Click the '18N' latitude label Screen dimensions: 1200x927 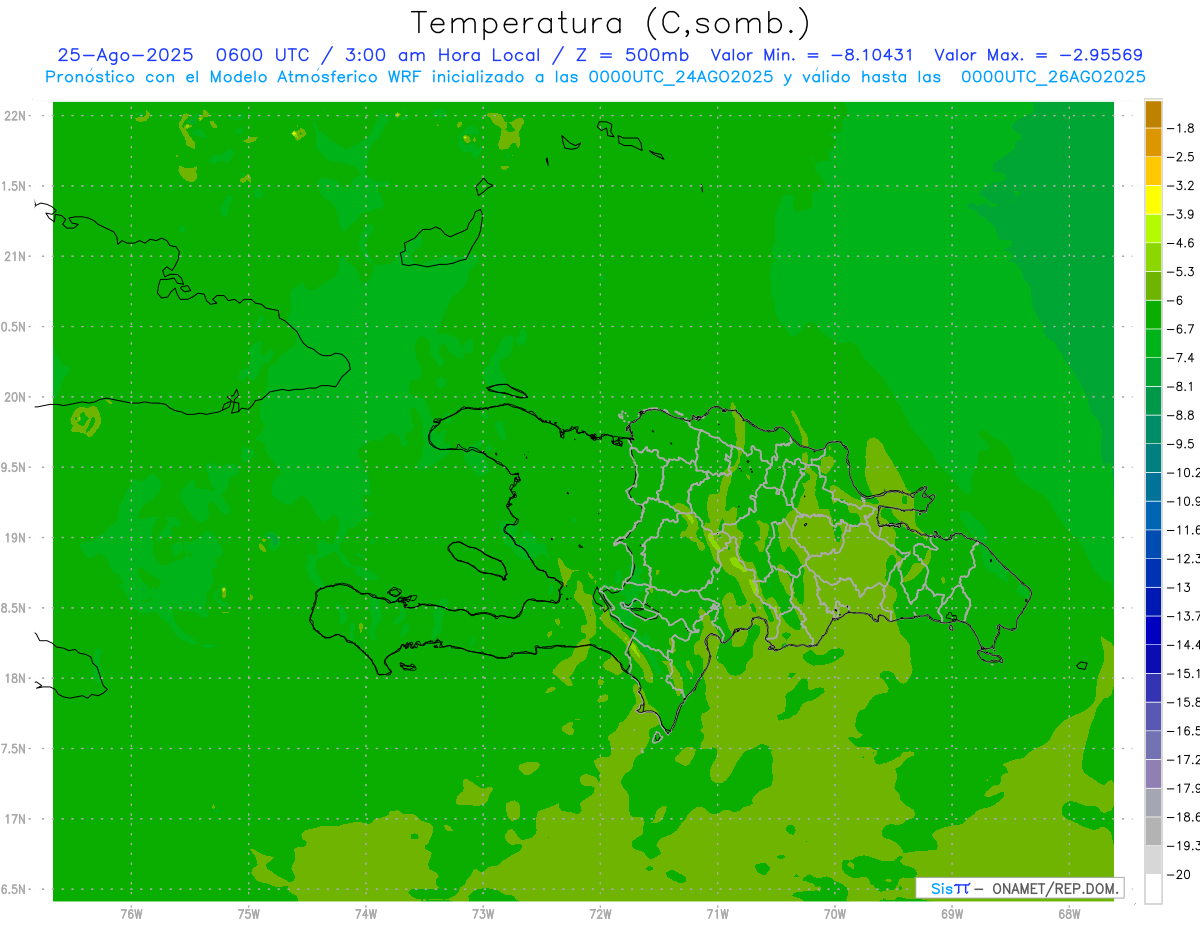[16, 679]
